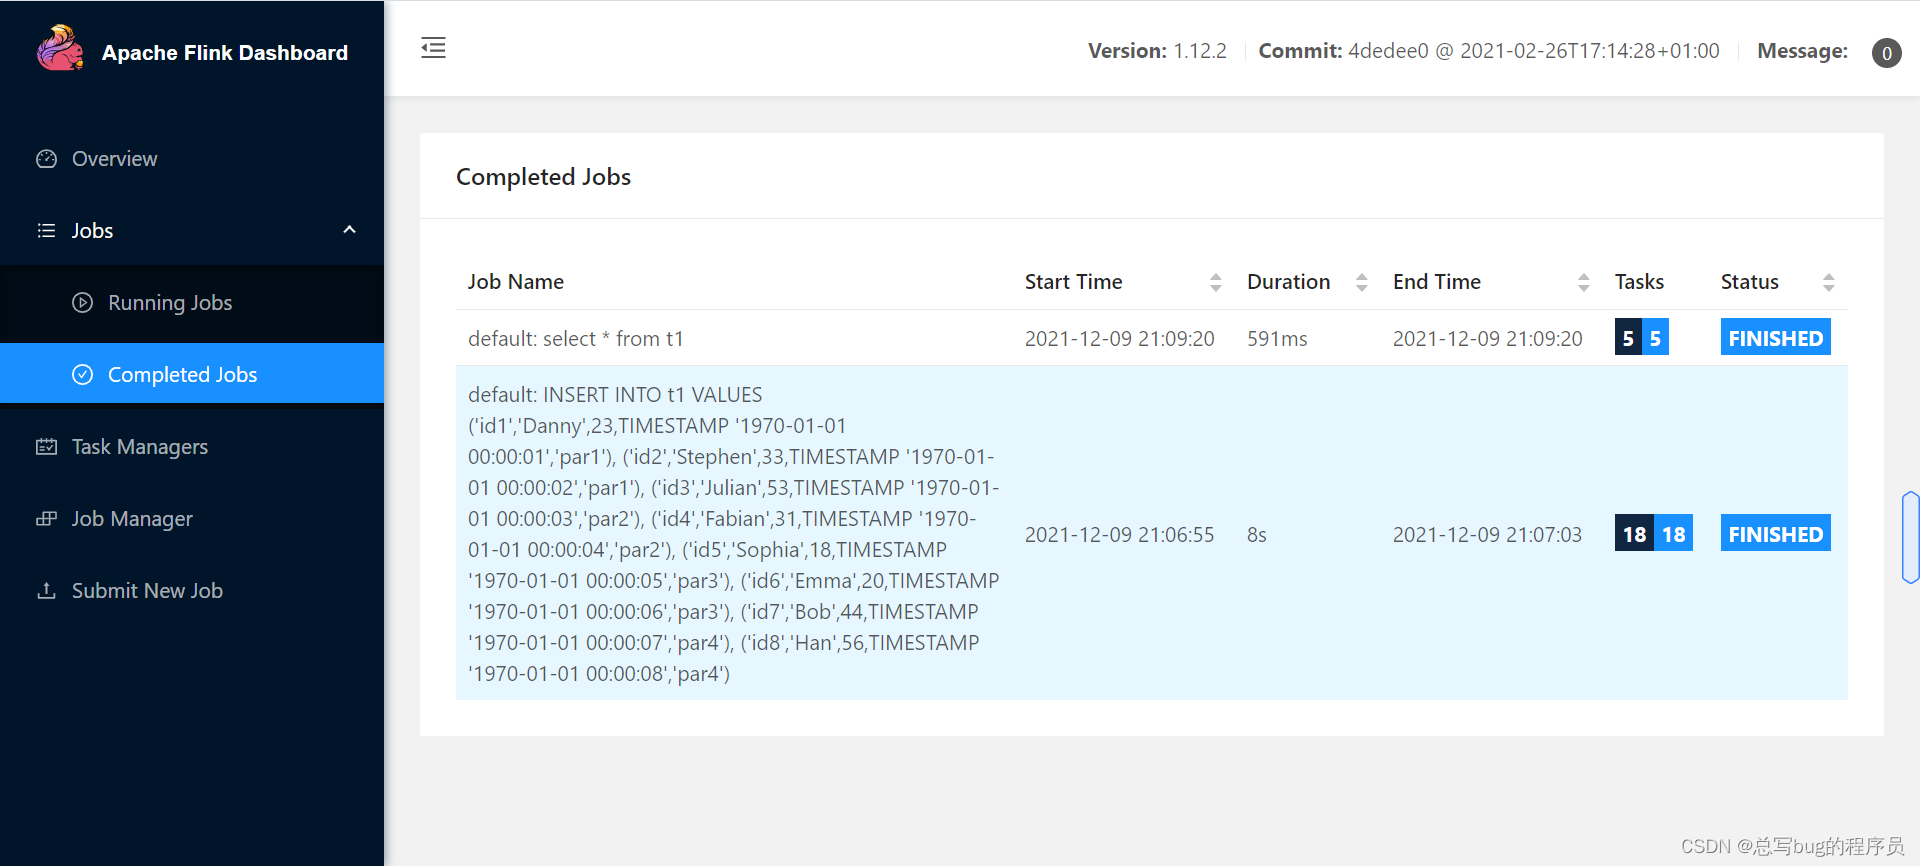Sort jobs by Status arrows

click(x=1829, y=283)
